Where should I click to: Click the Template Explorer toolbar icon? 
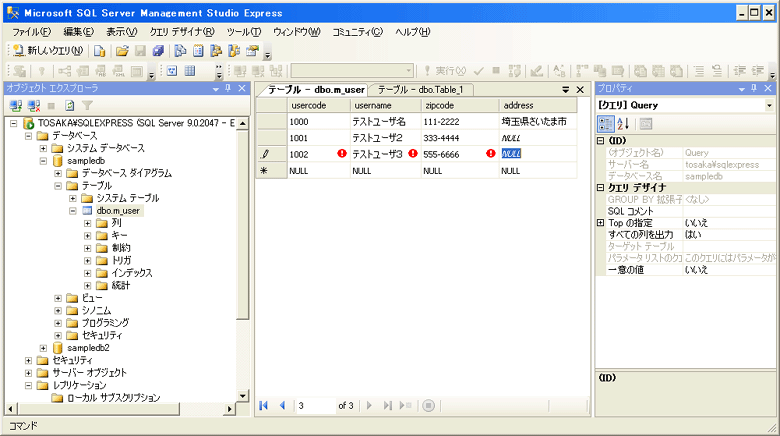click(234, 50)
